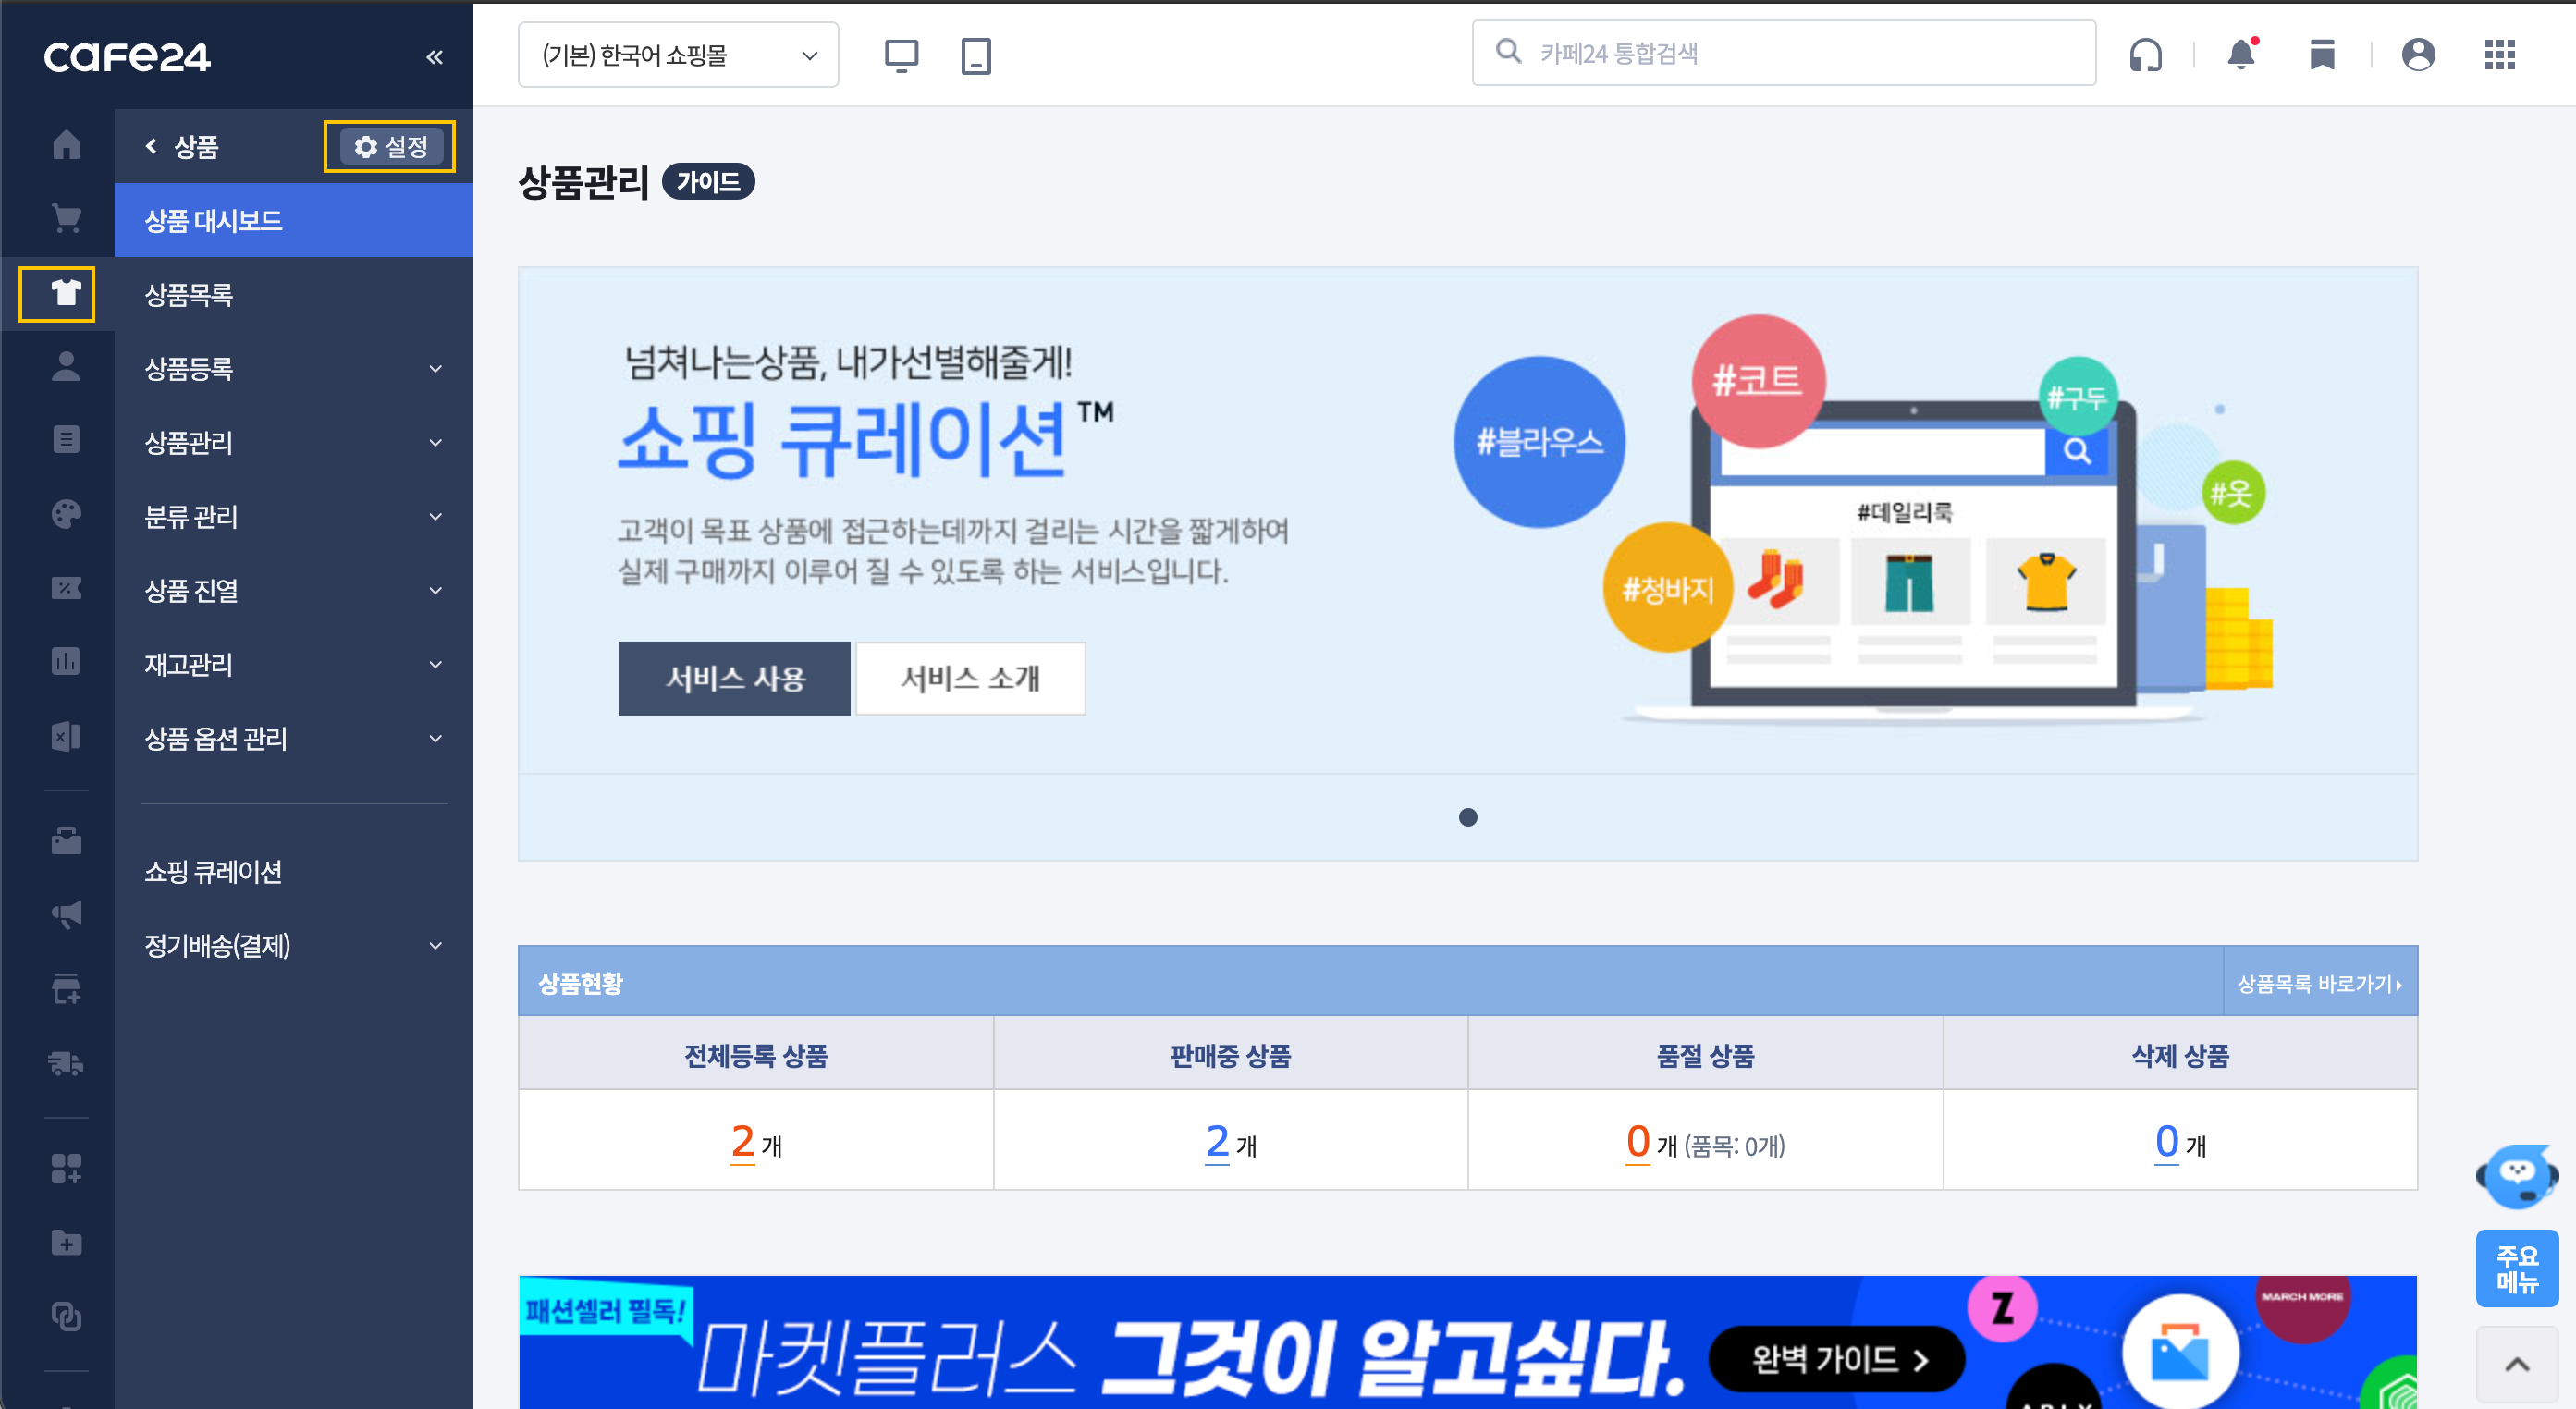Collapse the sidebar with the double chevron
Viewport: 2576px width, 1409px height.
(x=434, y=57)
